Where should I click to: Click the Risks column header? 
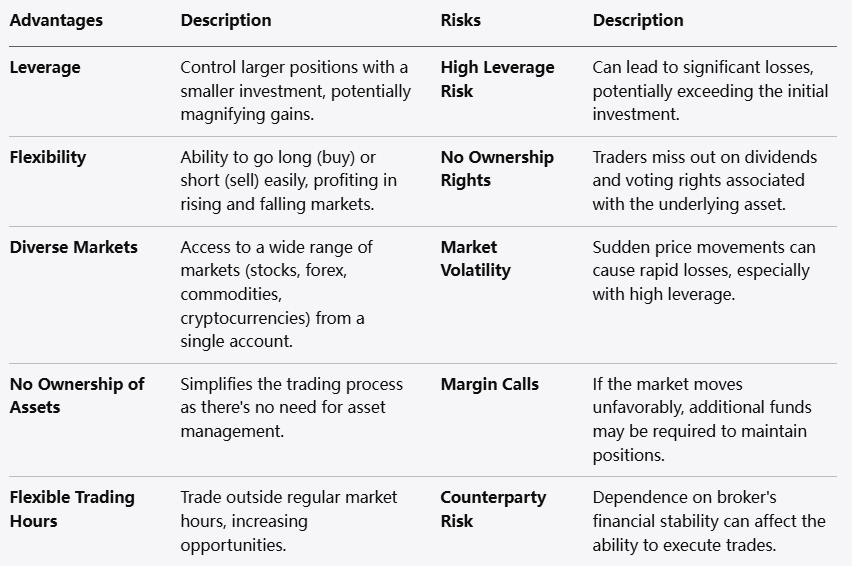460,20
